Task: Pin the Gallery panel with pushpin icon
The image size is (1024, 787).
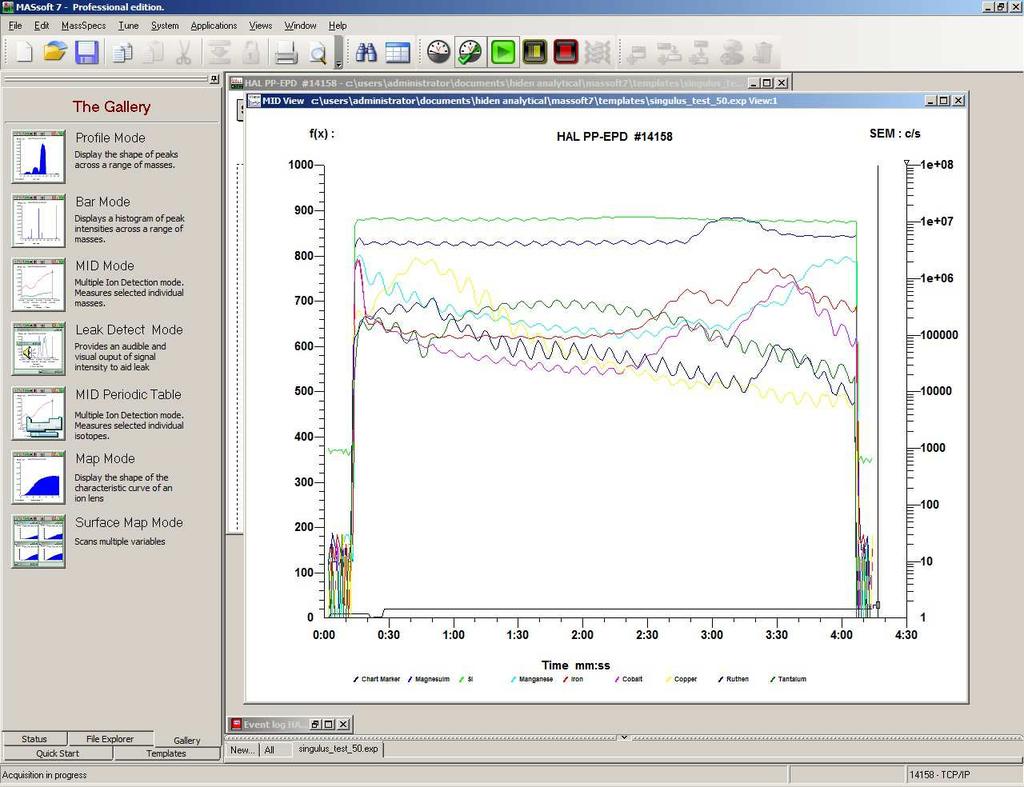Action: (214, 79)
